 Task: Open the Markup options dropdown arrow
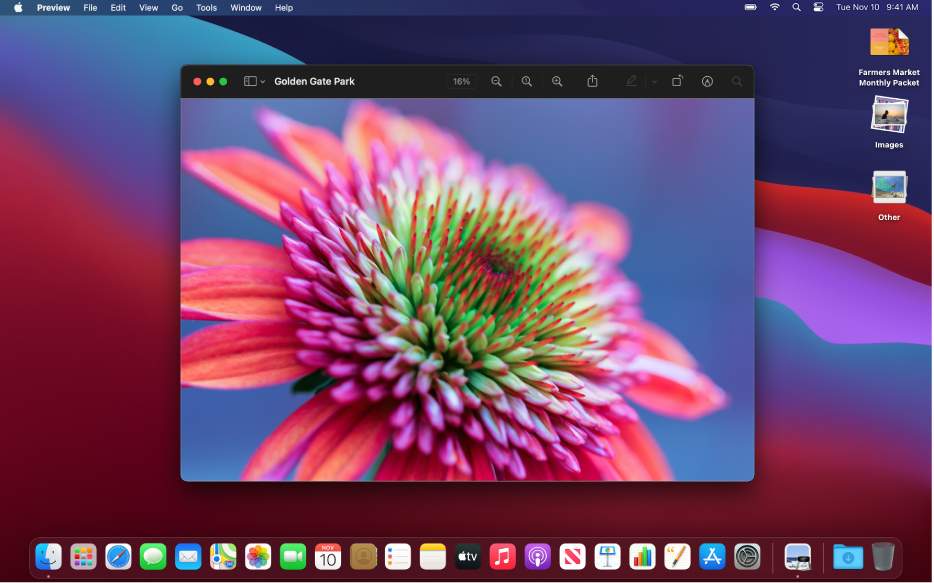point(652,81)
